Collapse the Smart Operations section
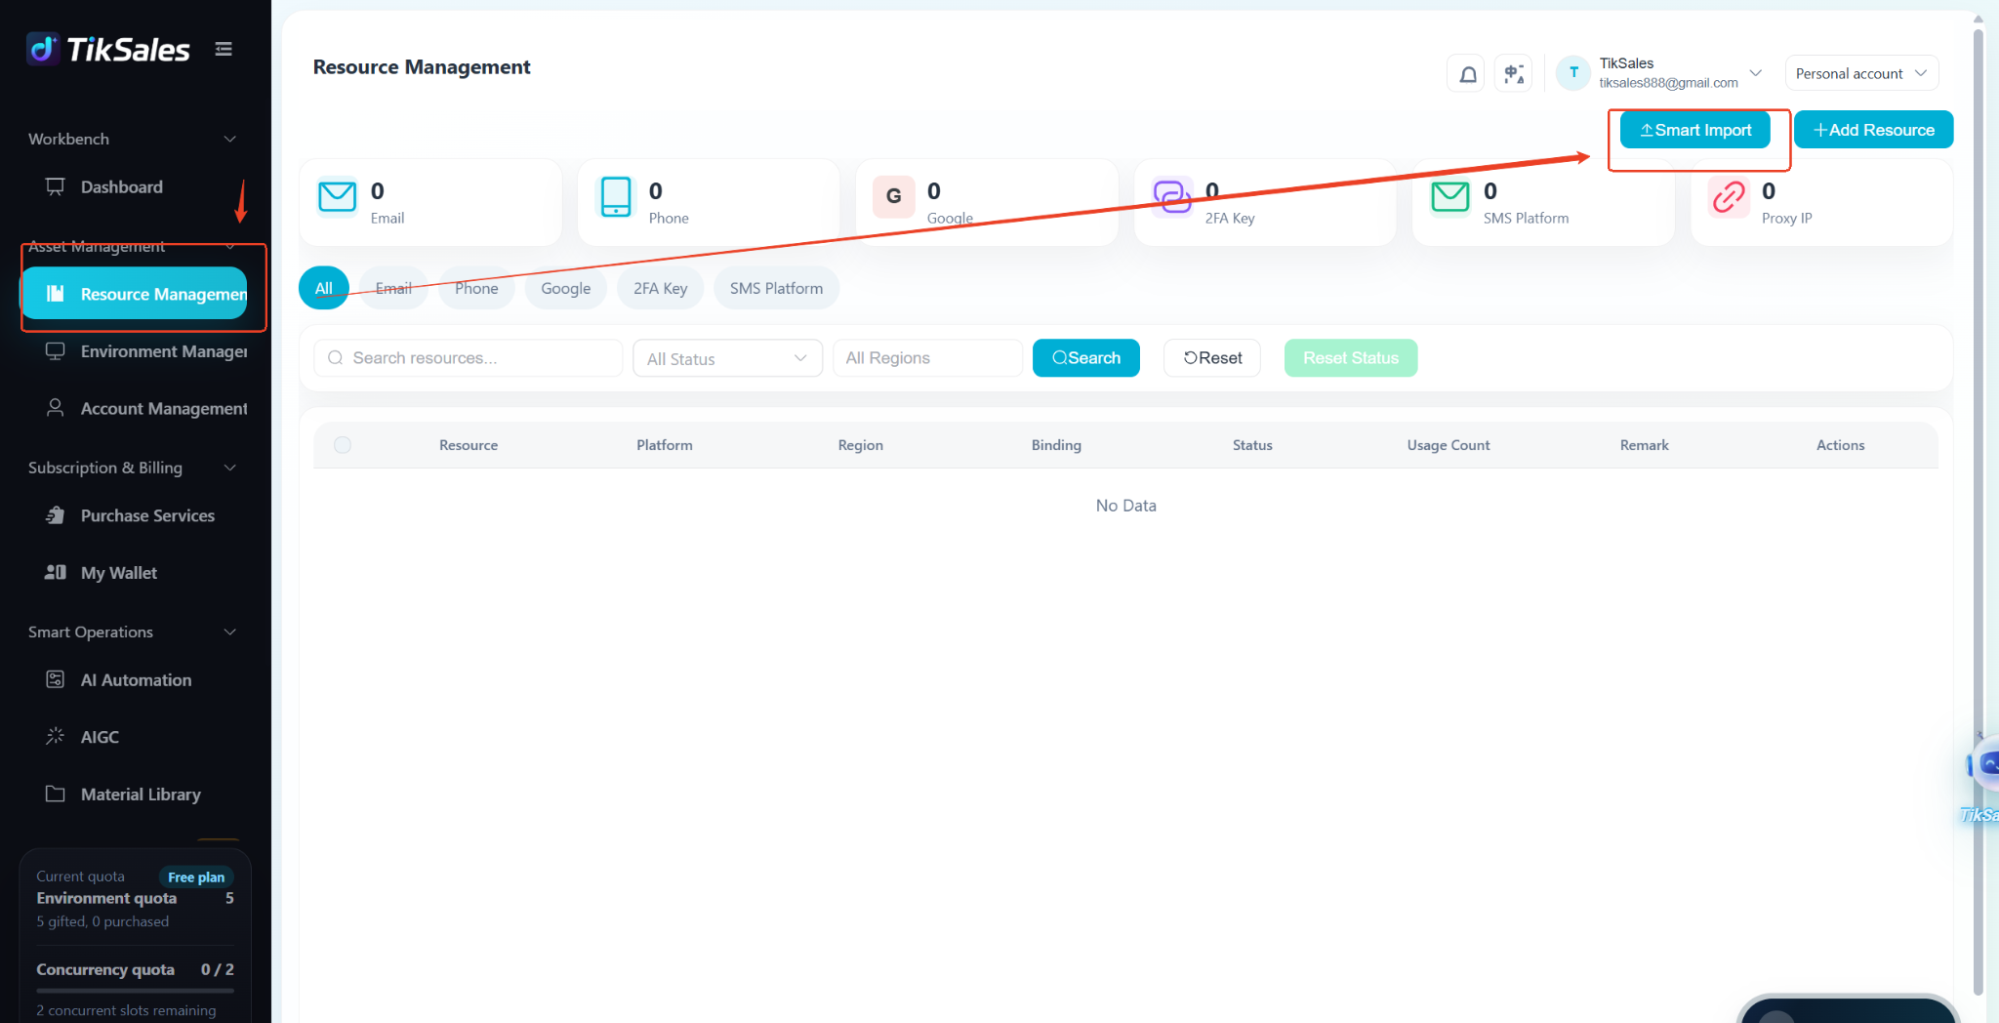 pos(230,632)
